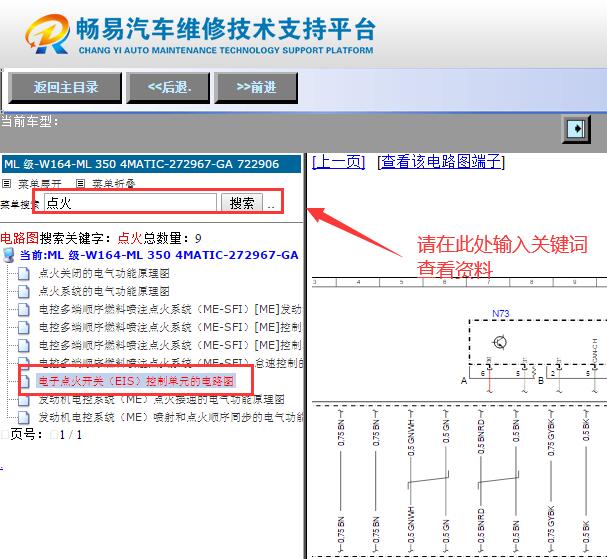Click the 搜索 search button
Image resolution: width=607 pixels, height=559 pixels.
pyautogui.click(x=242, y=202)
